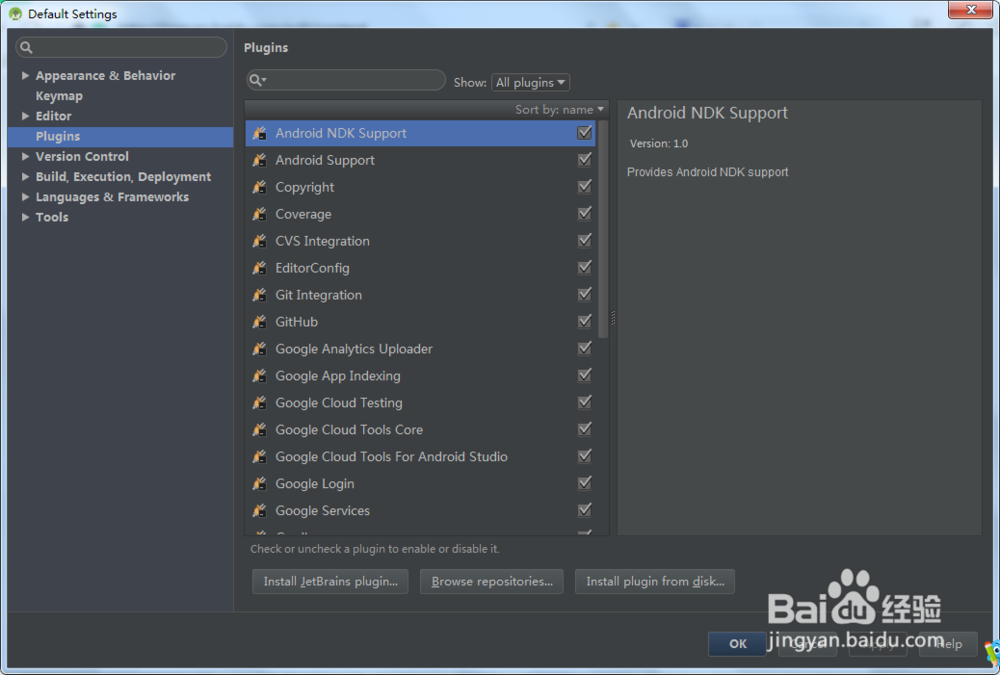Click the Google Login plugin icon
This screenshot has width=1000, height=675.
260,484
